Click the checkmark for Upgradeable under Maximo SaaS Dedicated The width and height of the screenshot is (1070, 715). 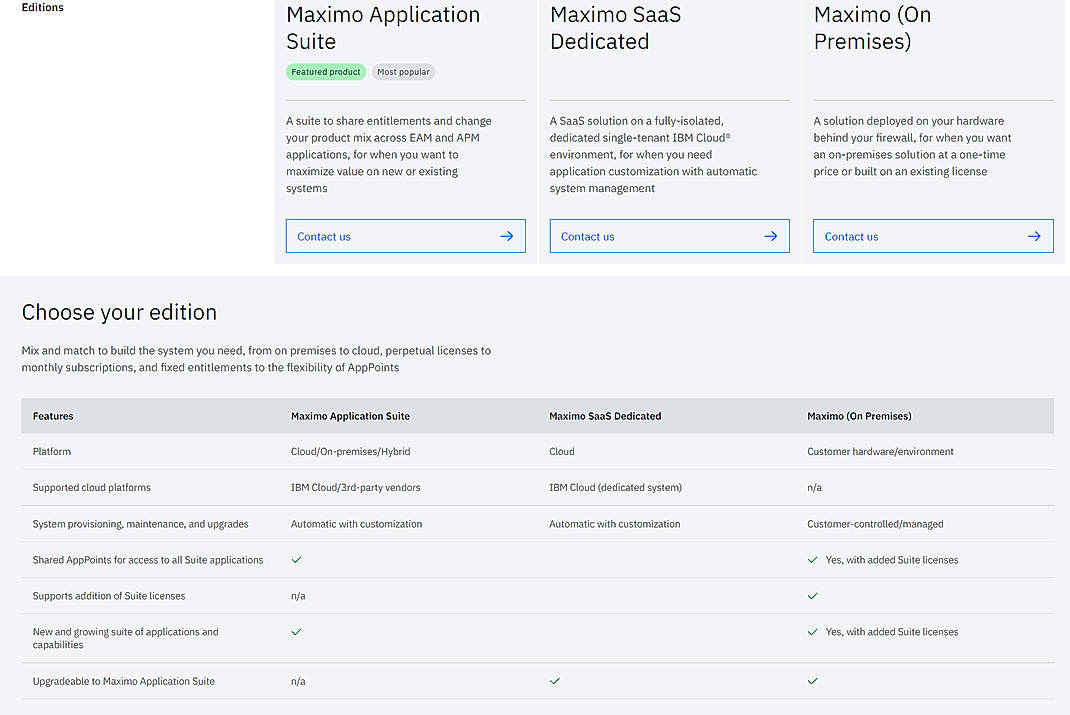pyautogui.click(x=554, y=681)
